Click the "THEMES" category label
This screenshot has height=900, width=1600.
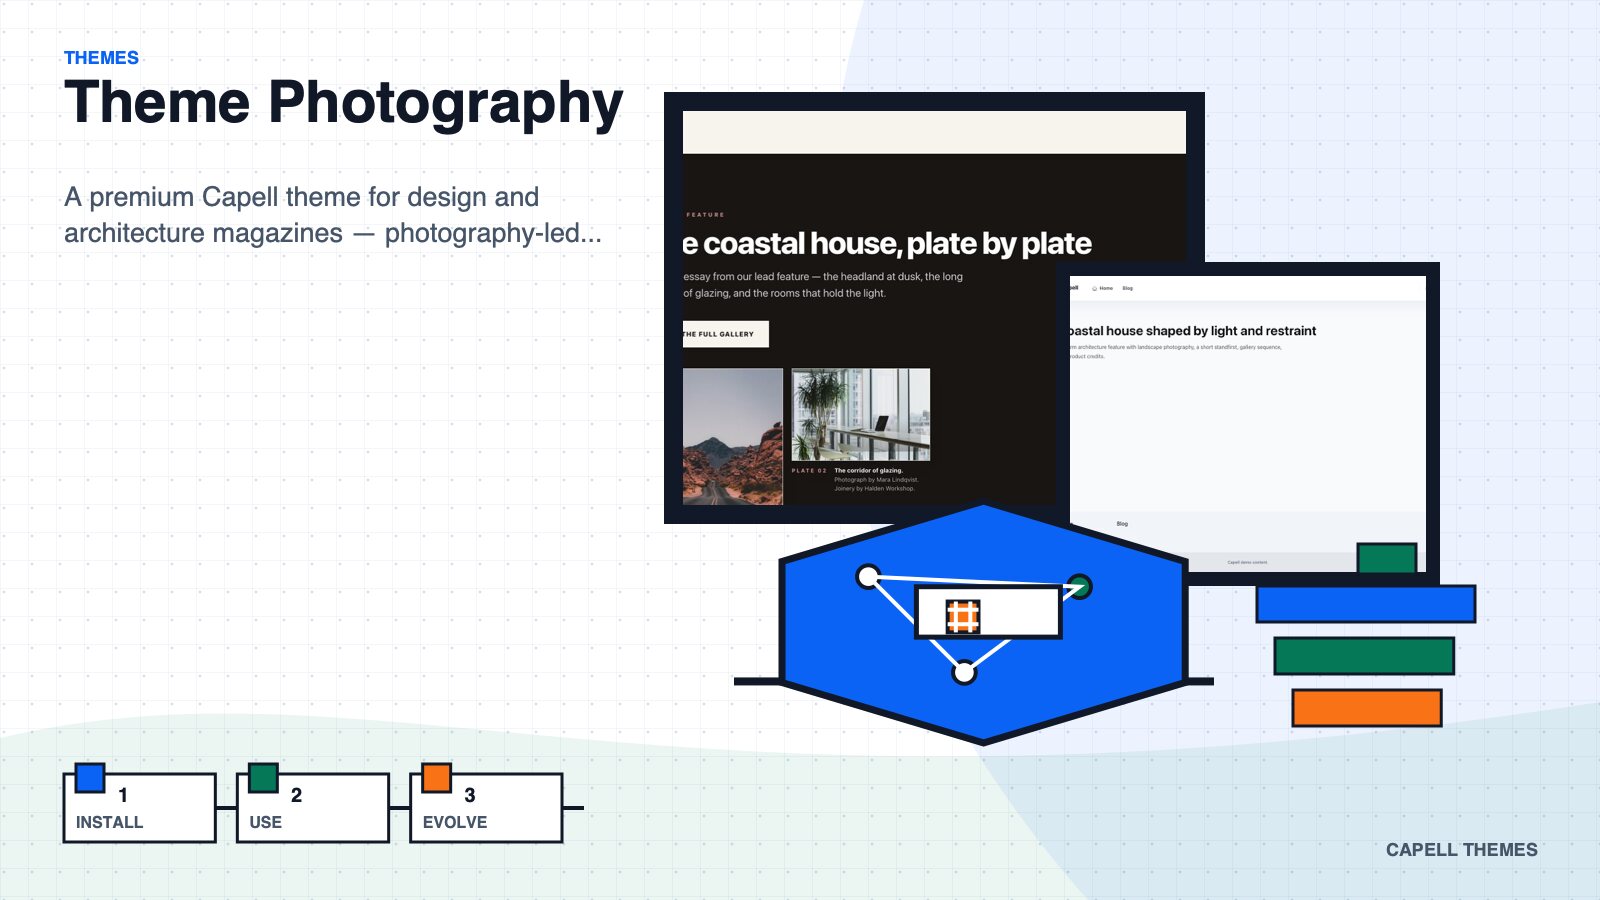coord(101,58)
